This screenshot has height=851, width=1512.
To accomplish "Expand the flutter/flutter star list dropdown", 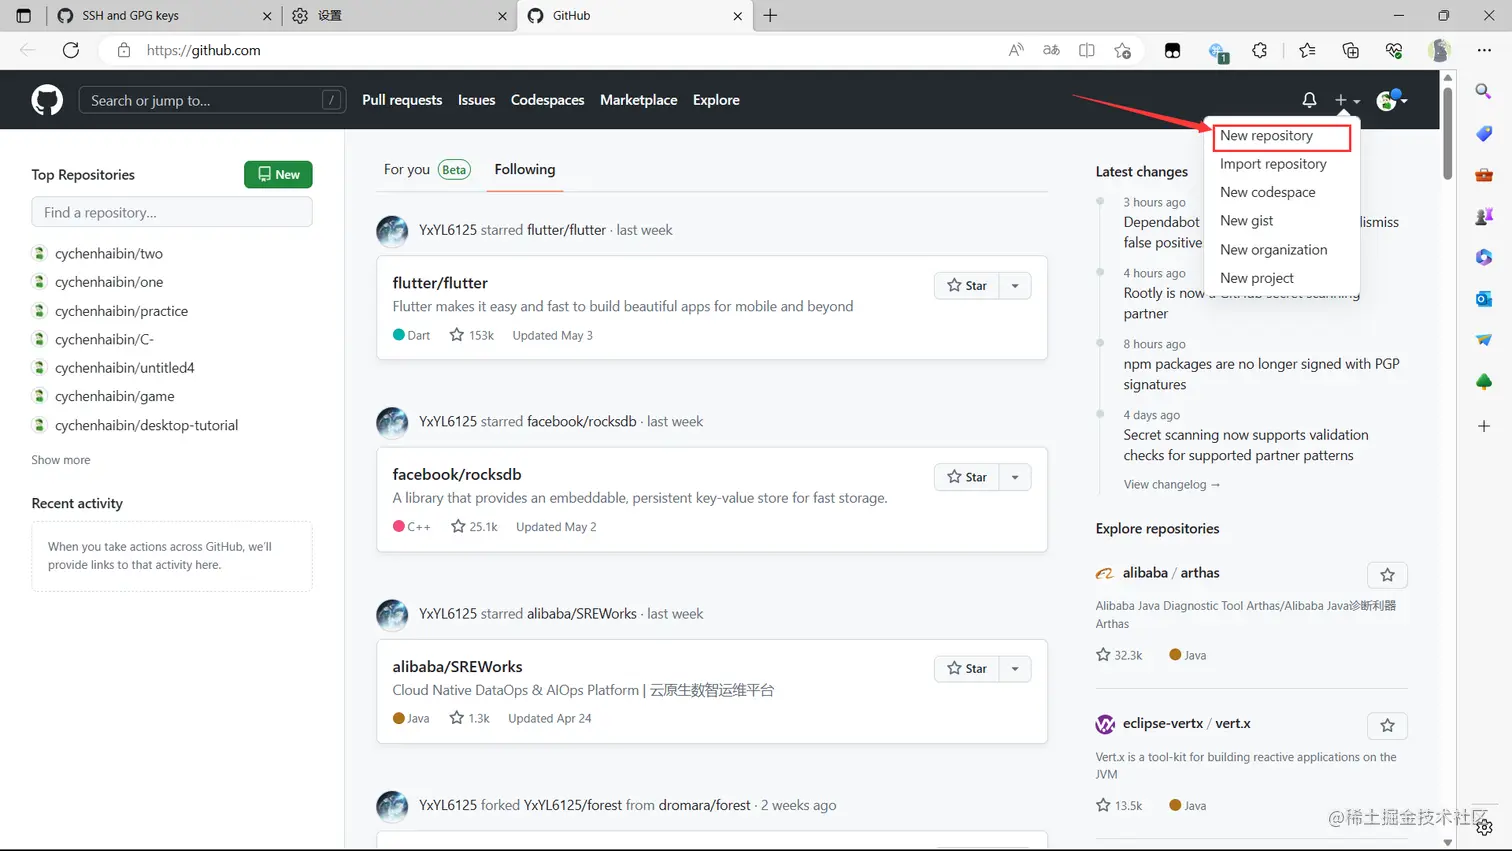I will (1015, 286).
